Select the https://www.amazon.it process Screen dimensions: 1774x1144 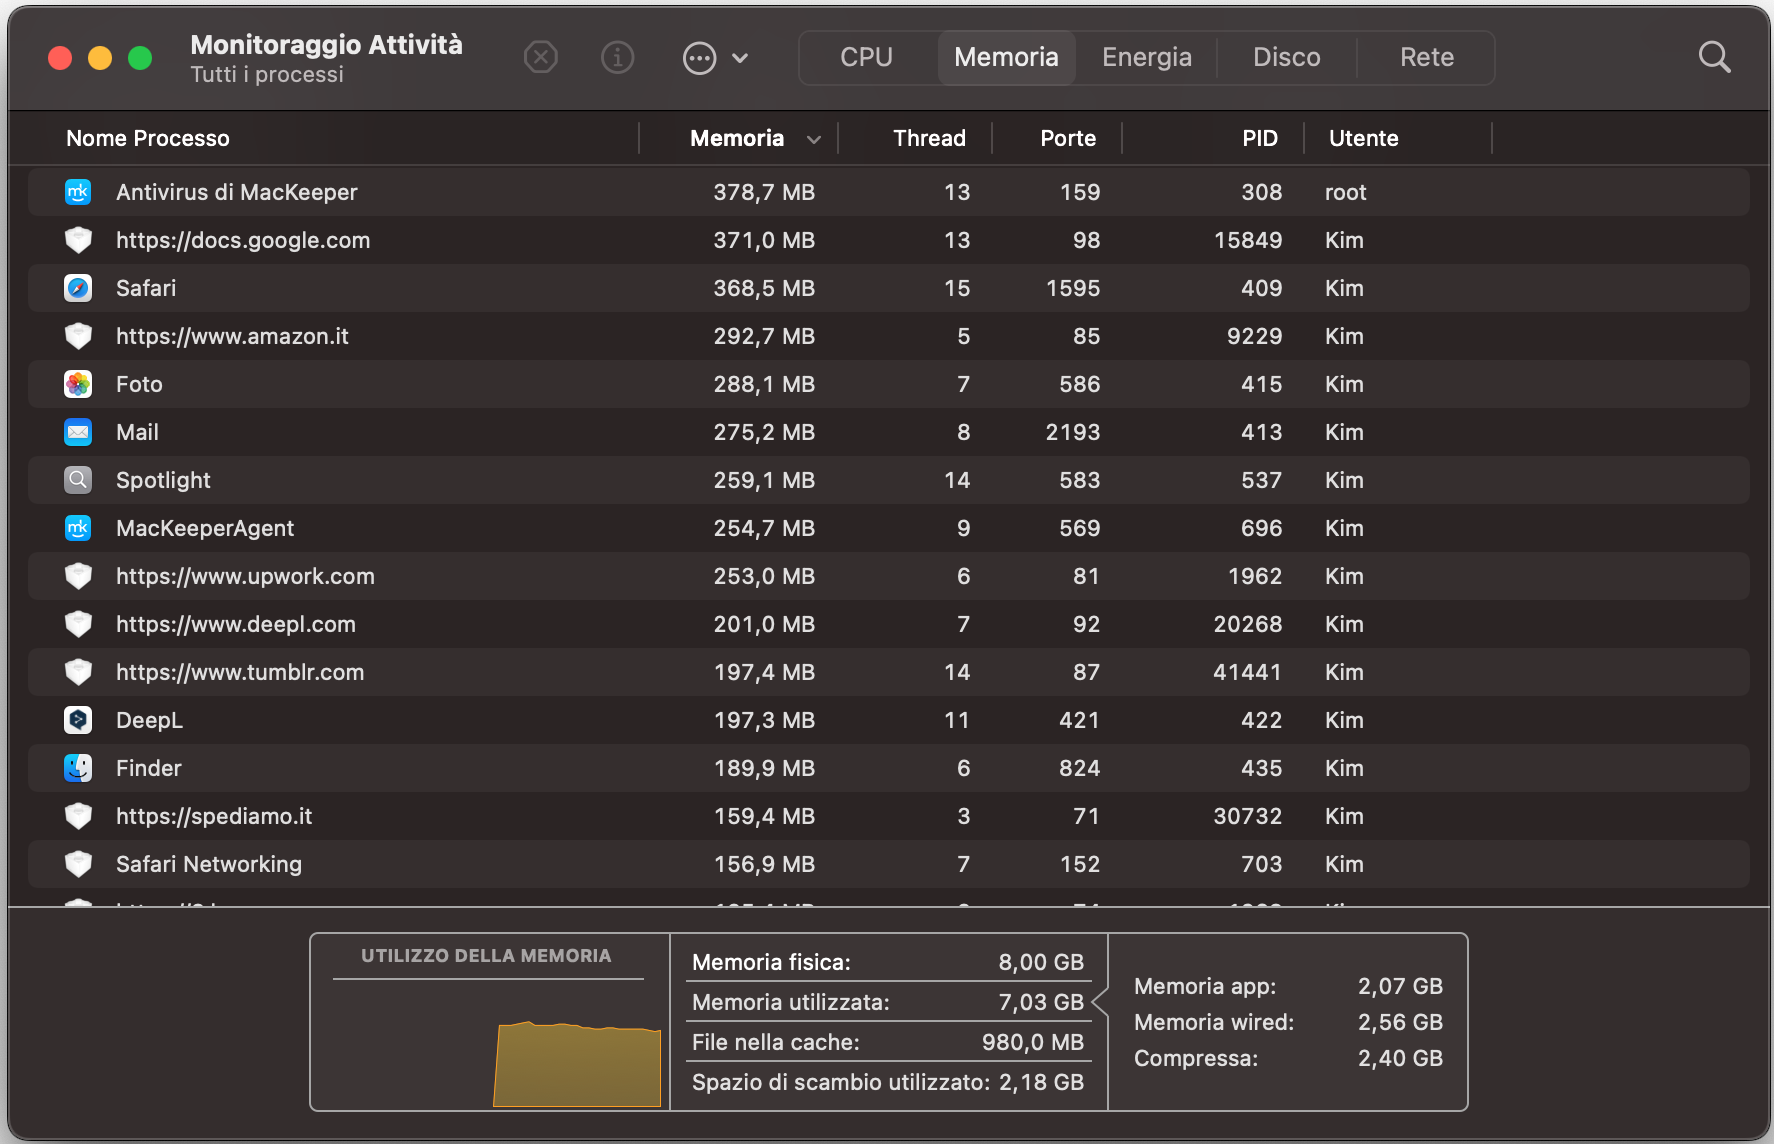232,336
